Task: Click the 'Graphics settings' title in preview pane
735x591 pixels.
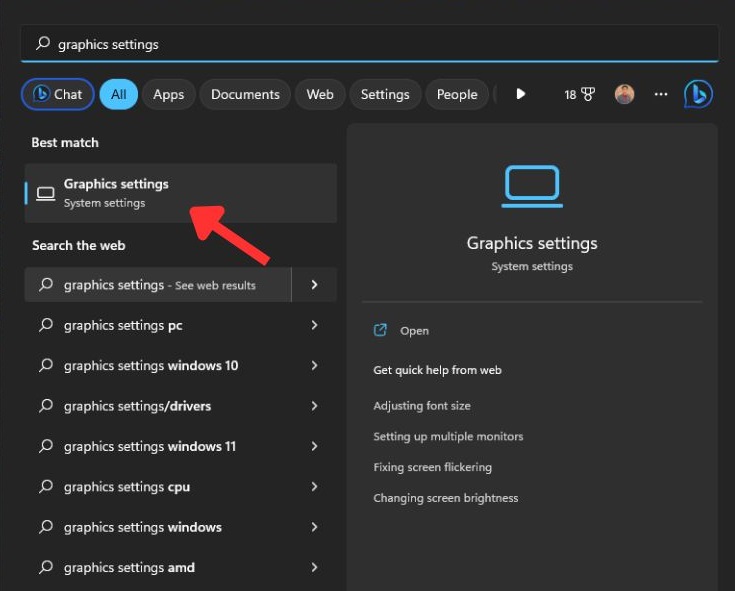Action: click(x=532, y=244)
